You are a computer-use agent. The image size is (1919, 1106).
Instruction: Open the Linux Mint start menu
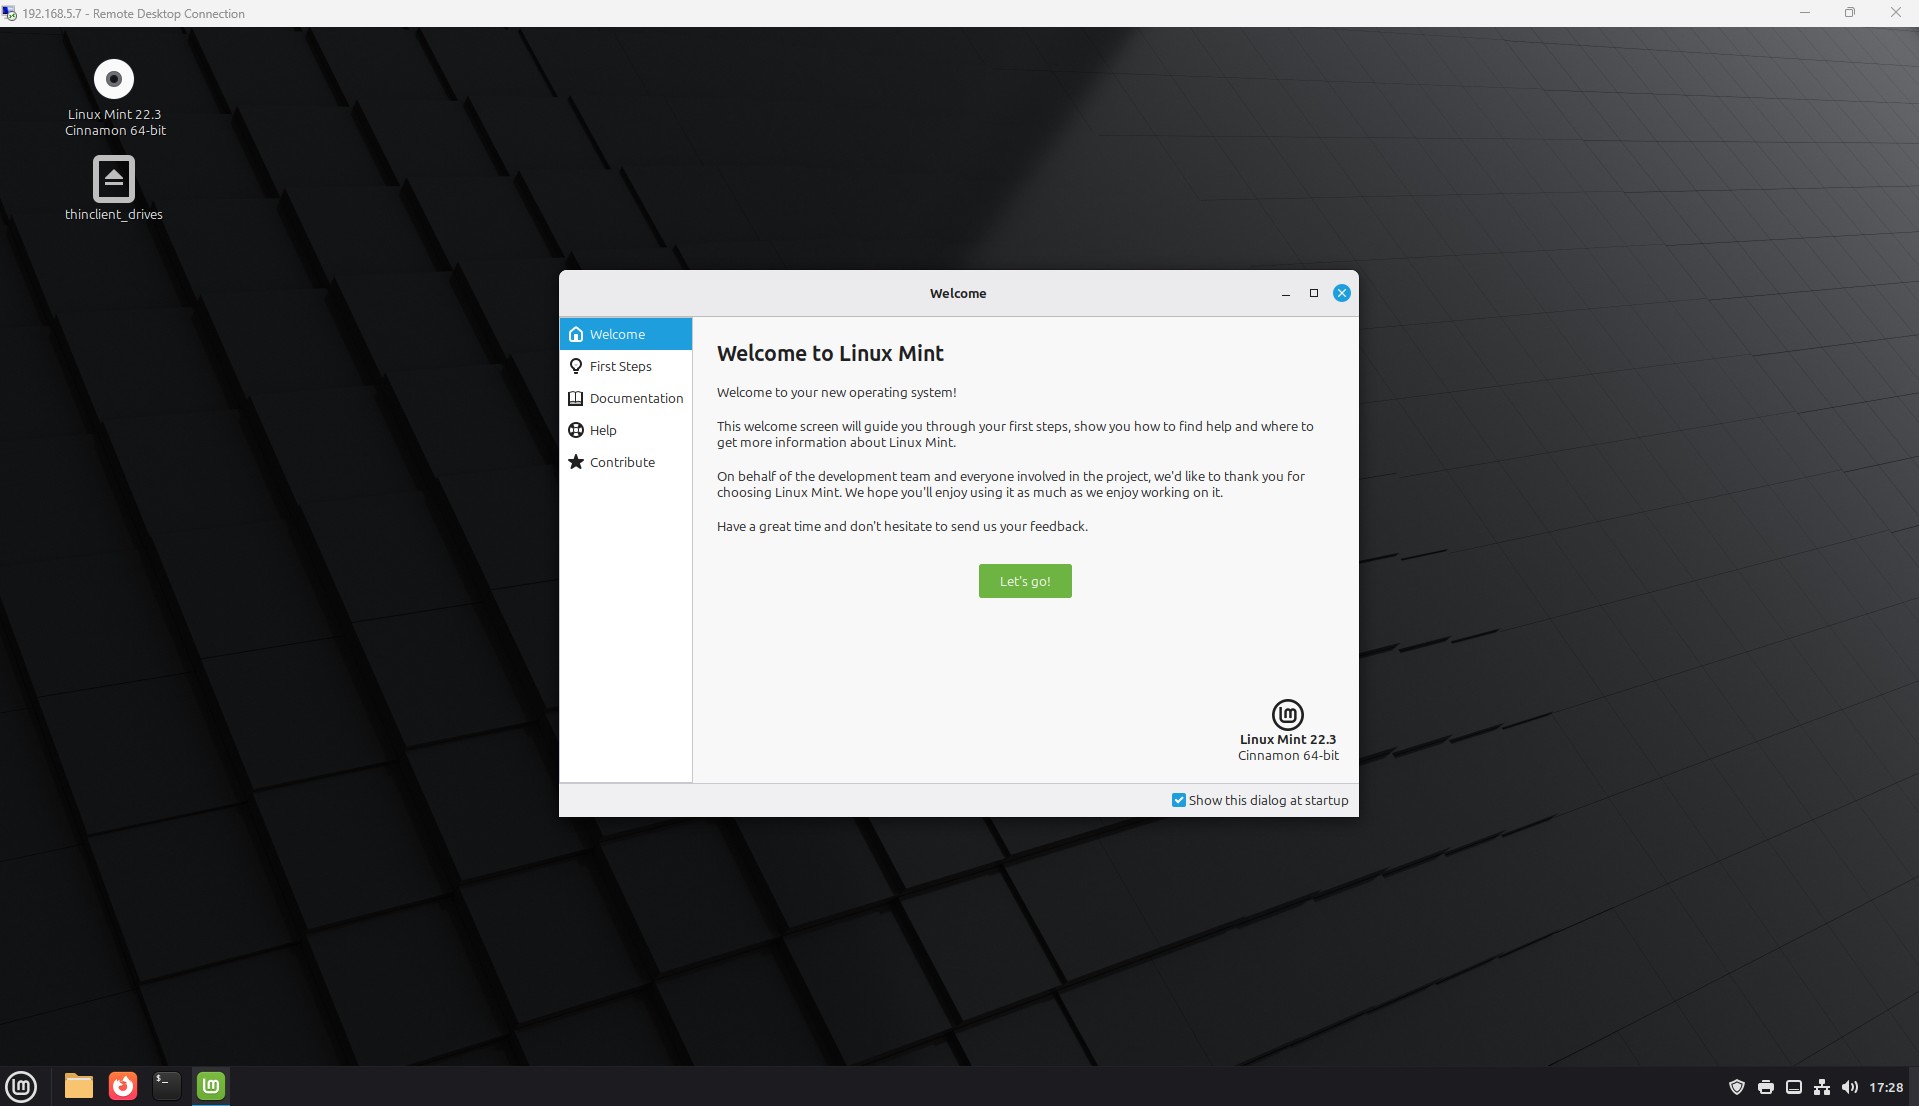click(x=21, y=1086)
